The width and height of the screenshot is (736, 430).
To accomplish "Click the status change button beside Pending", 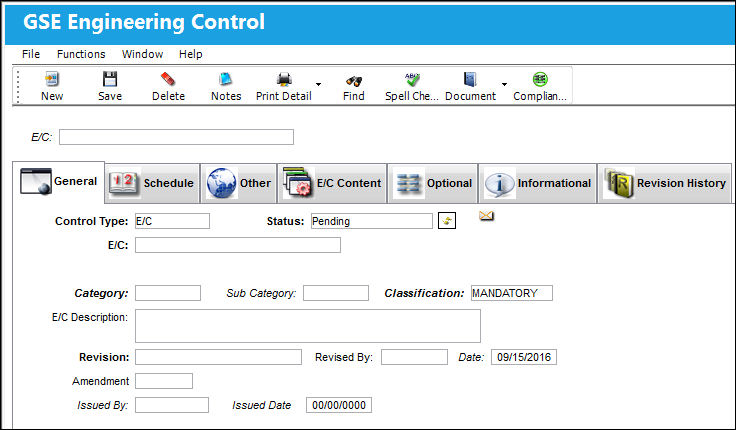I will point(447,221).
